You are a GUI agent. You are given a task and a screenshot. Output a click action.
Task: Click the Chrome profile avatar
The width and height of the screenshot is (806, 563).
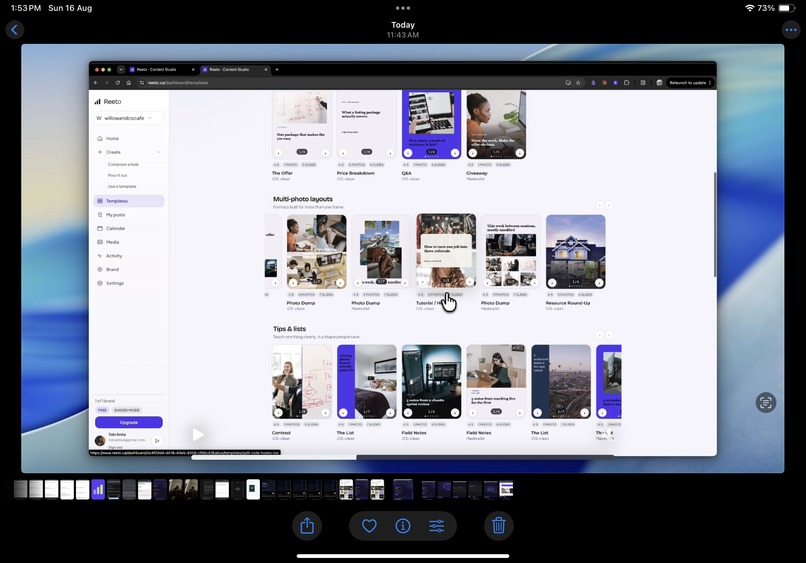659,82
